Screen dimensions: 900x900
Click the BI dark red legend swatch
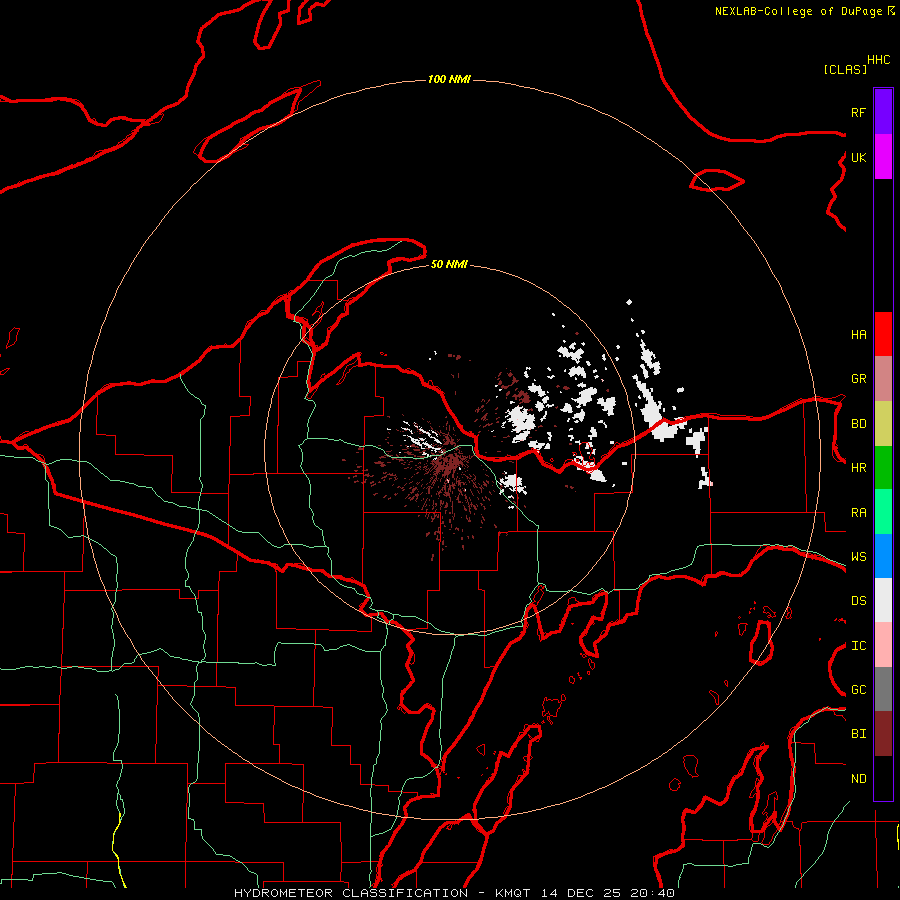[x=883, y=734]
